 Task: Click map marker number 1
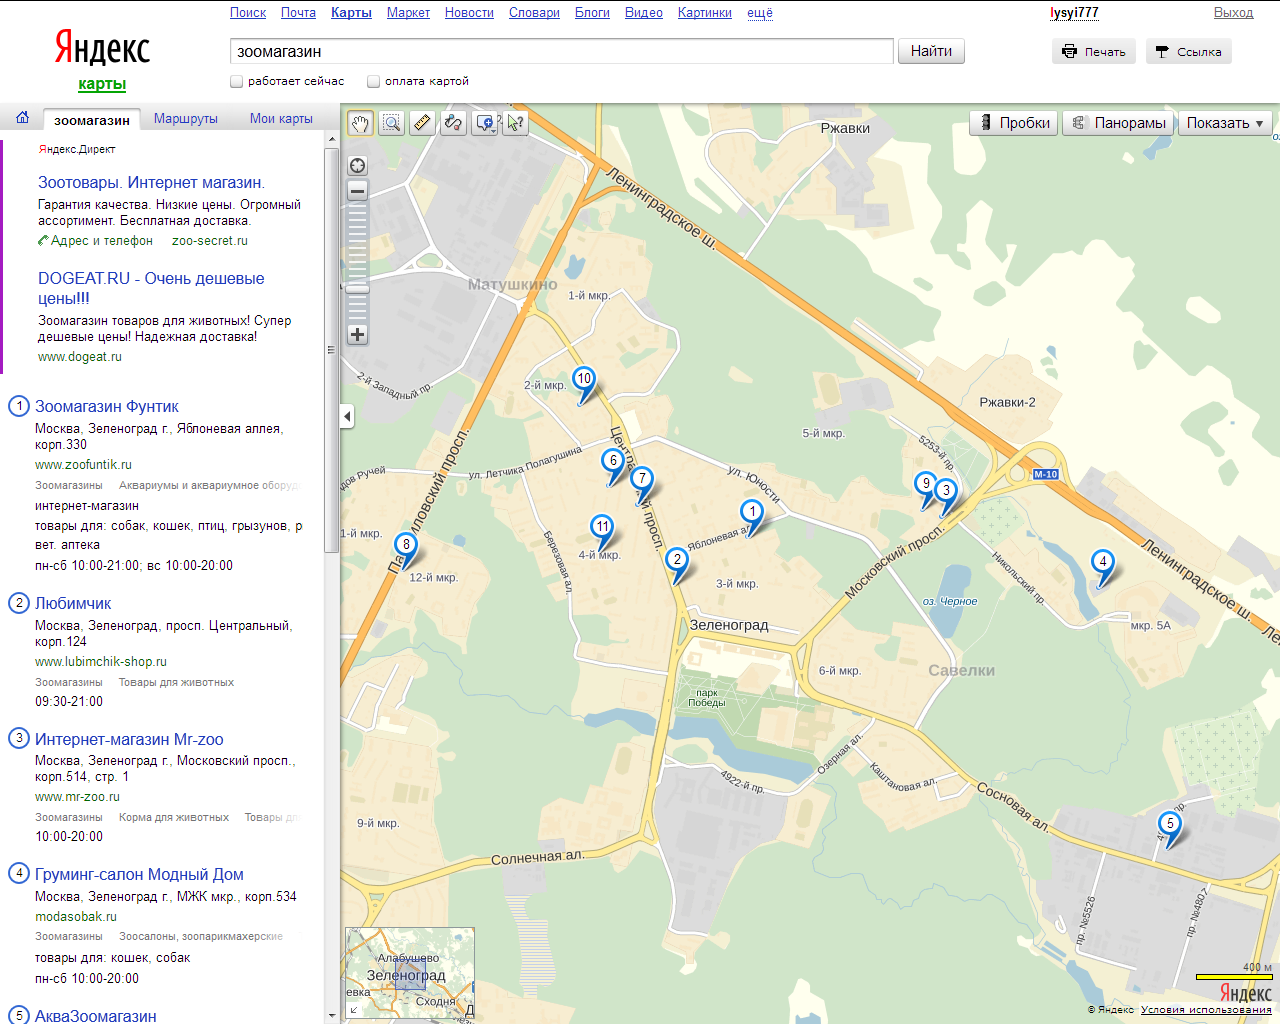point(753,512)
